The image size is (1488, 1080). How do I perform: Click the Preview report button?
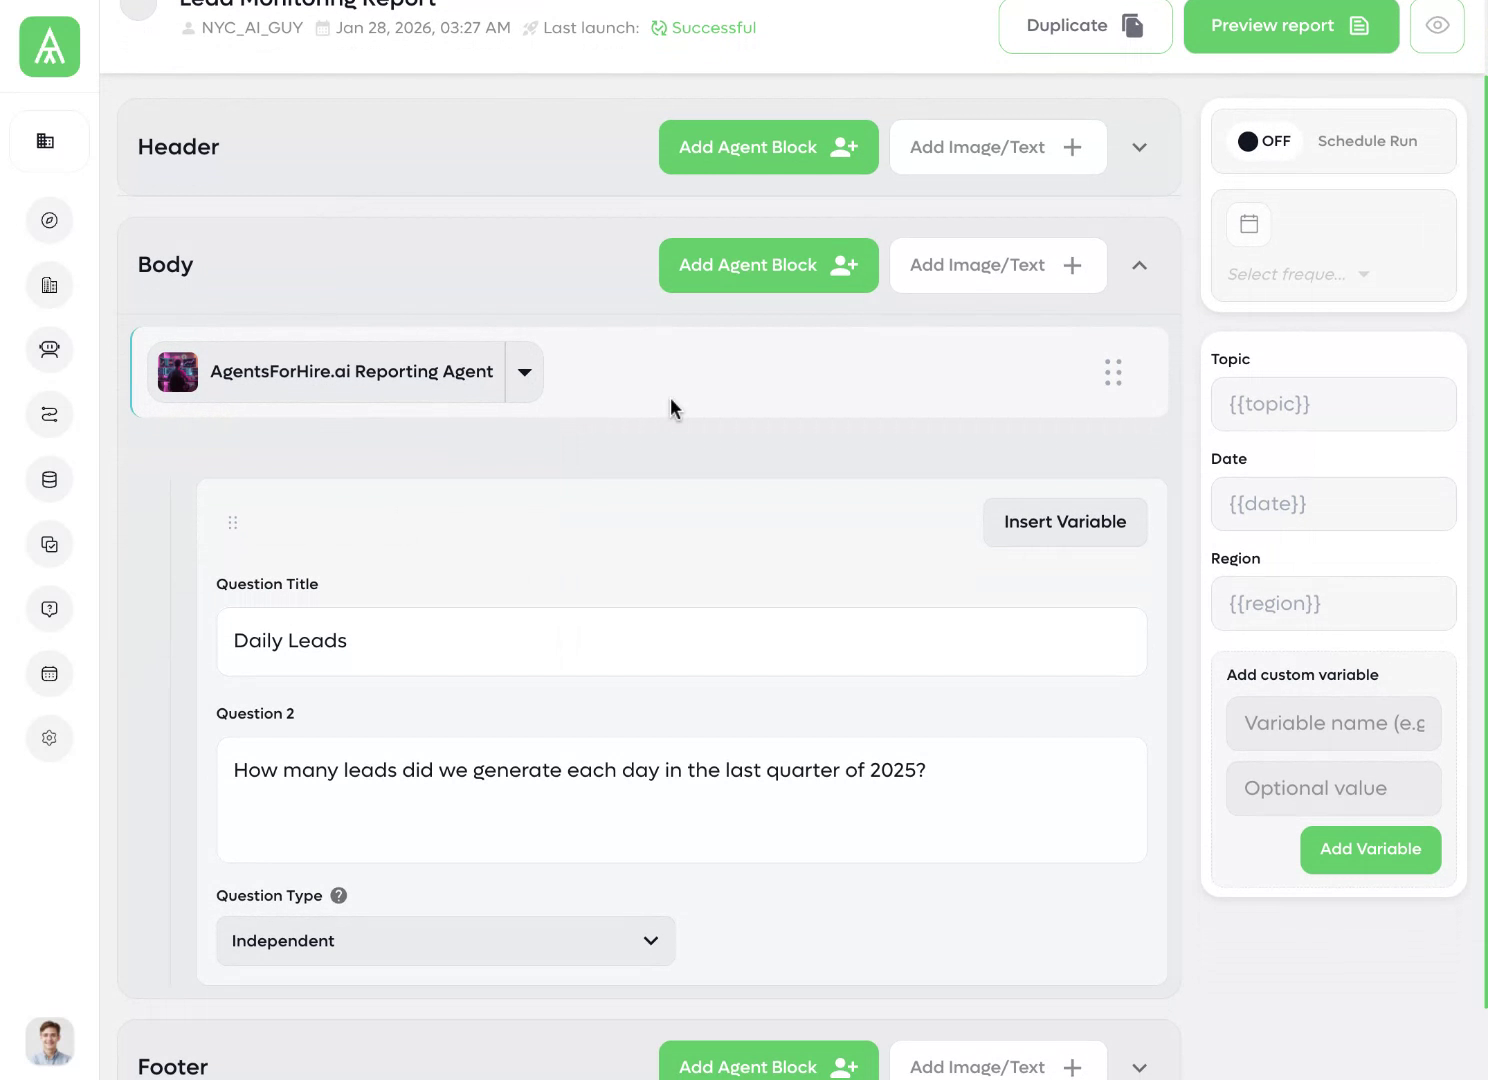click(x=1291, y=26)
